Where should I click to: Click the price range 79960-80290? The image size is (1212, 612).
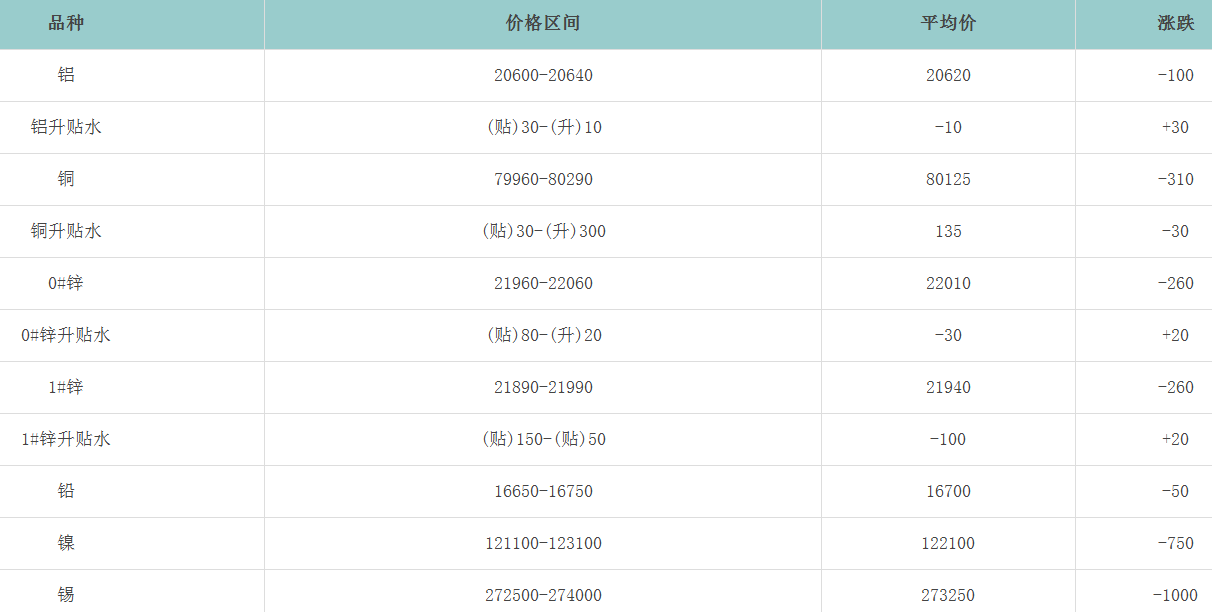543,180
